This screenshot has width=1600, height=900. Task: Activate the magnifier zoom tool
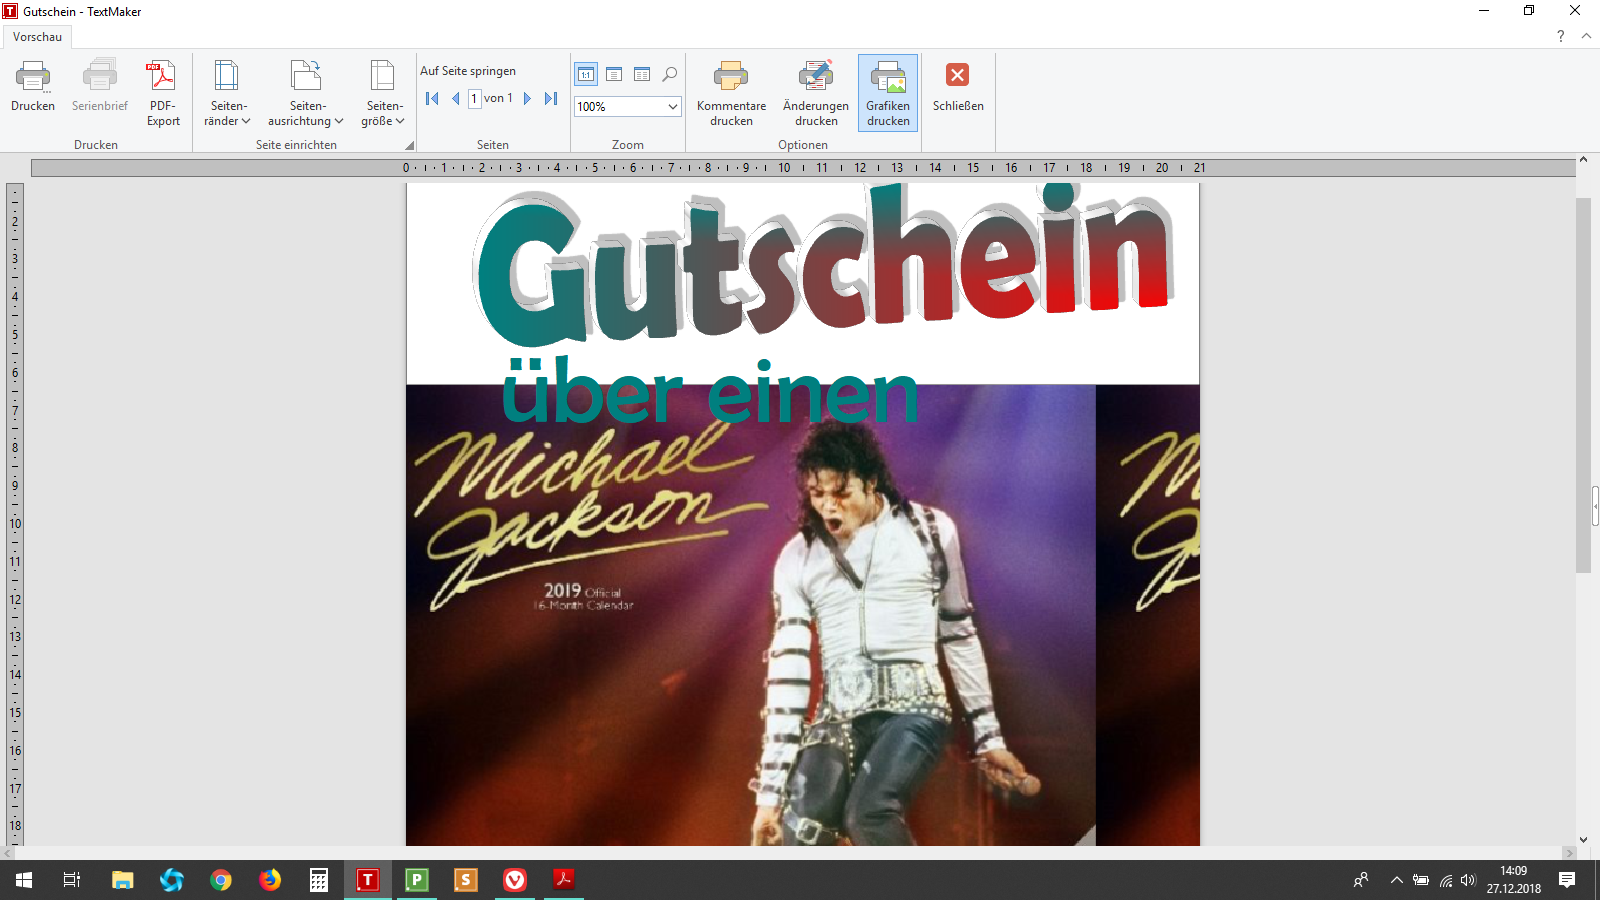coord(670,74)
